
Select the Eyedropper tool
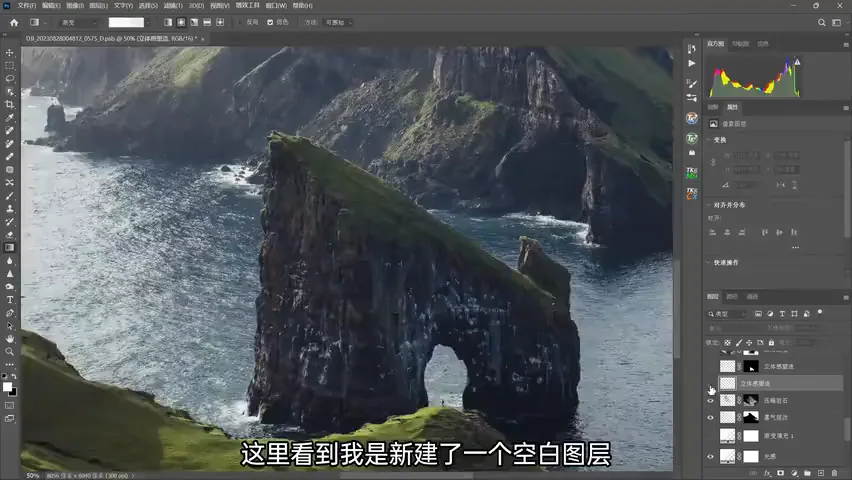[10, 118]
